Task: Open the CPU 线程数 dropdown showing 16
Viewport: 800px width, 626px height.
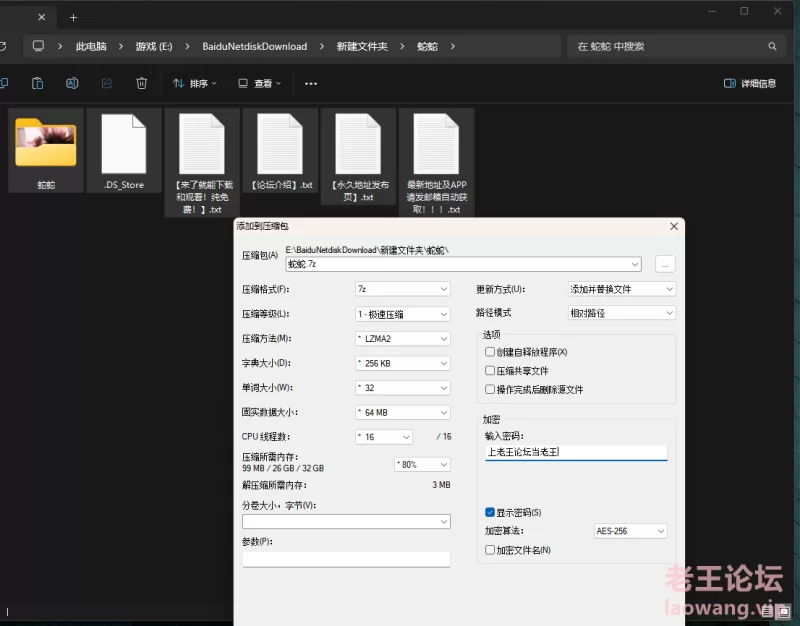Action: pos(384,437)
